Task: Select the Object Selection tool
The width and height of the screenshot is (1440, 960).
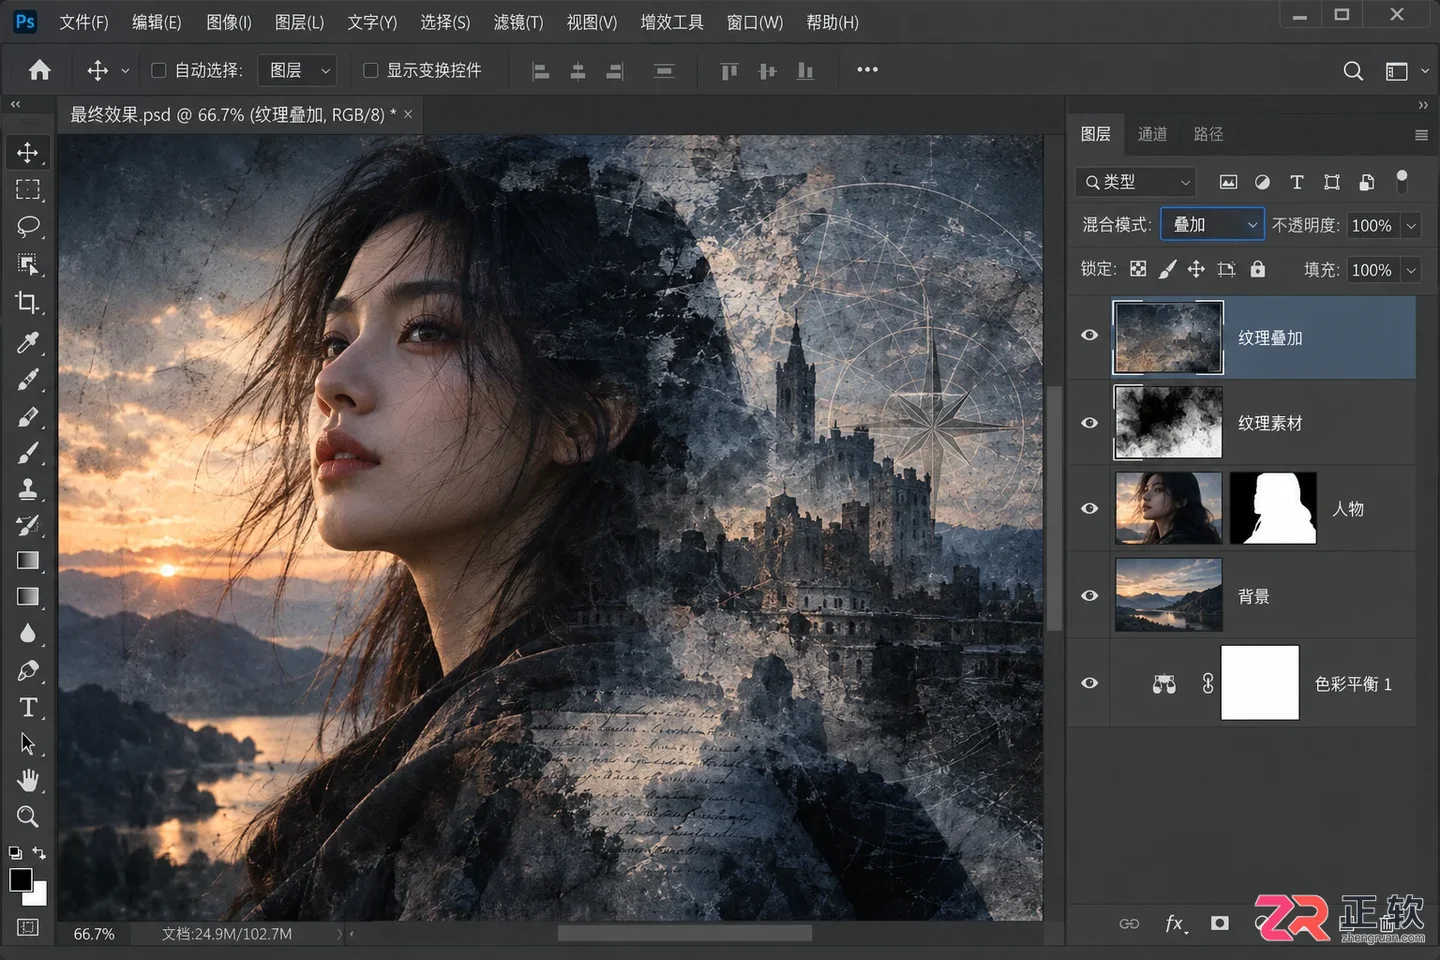Action: tap(28, 264)
